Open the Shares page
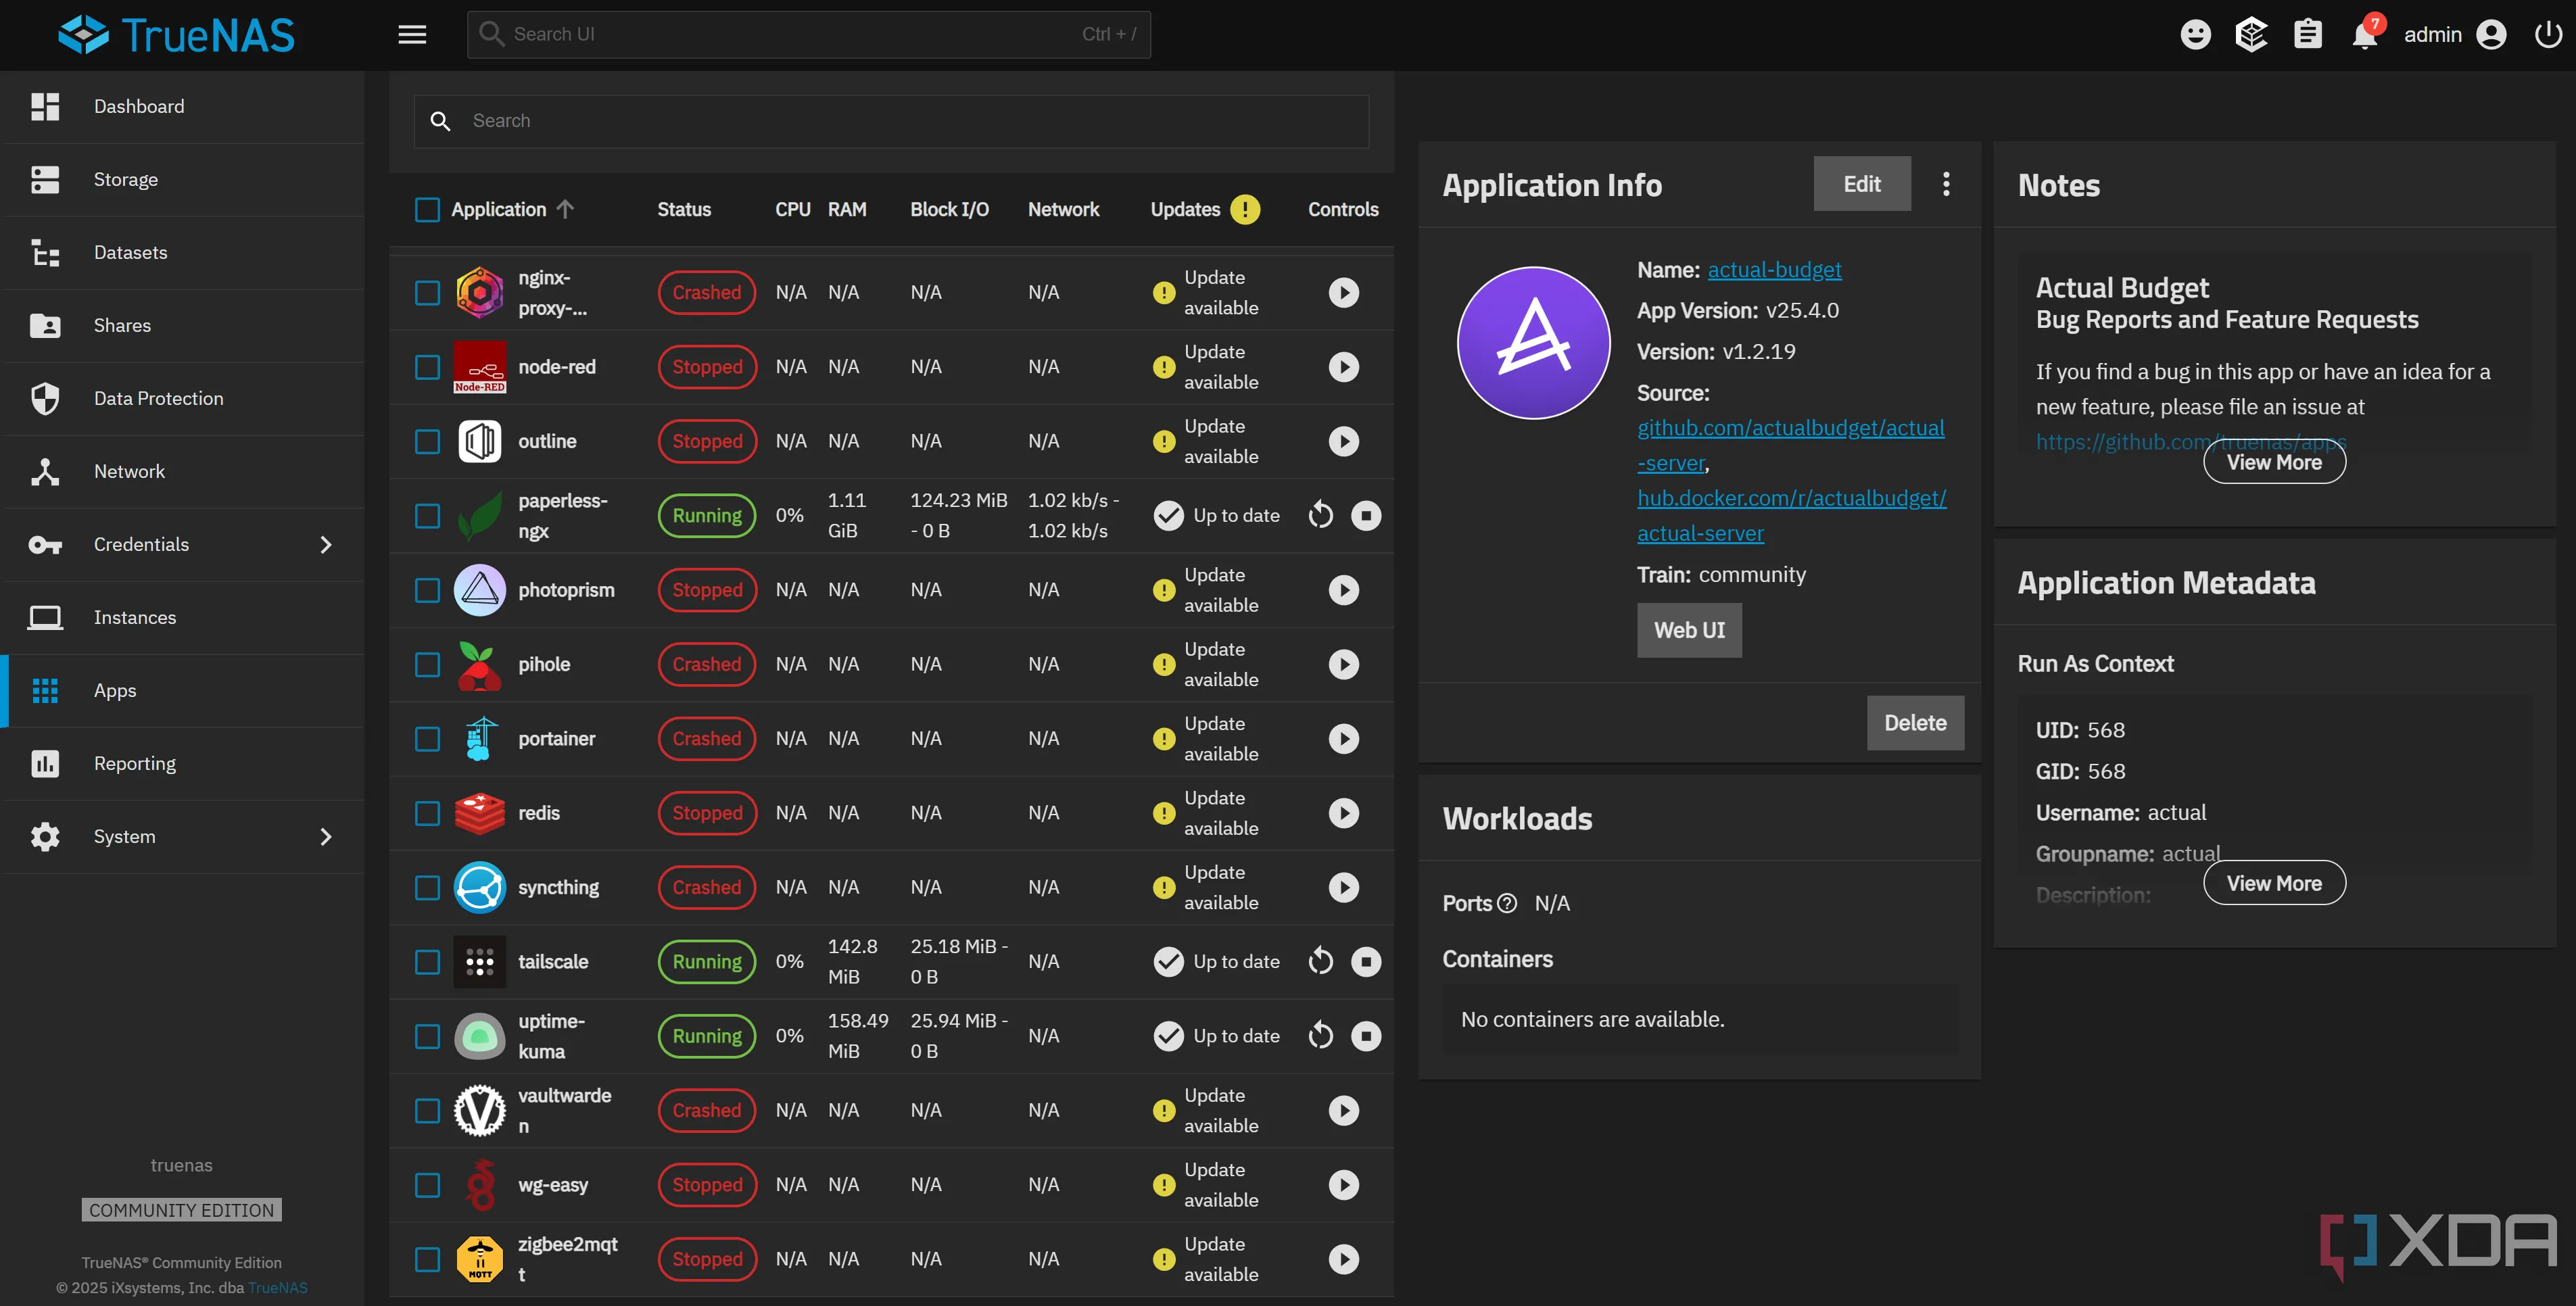Screen dimensions: 2576x1306 click(x=182, y=326)
